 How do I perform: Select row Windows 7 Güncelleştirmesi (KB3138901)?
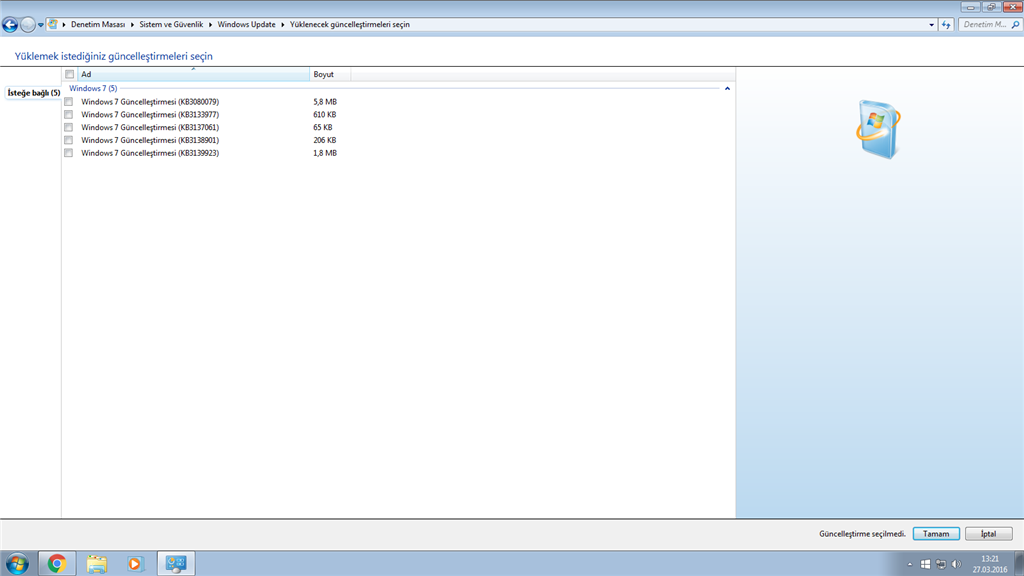click(x=150, y=140)
